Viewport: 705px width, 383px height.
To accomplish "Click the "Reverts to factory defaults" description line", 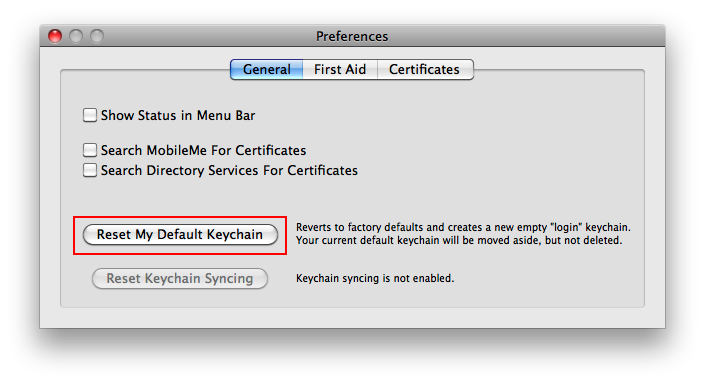I will coord(463,227).
